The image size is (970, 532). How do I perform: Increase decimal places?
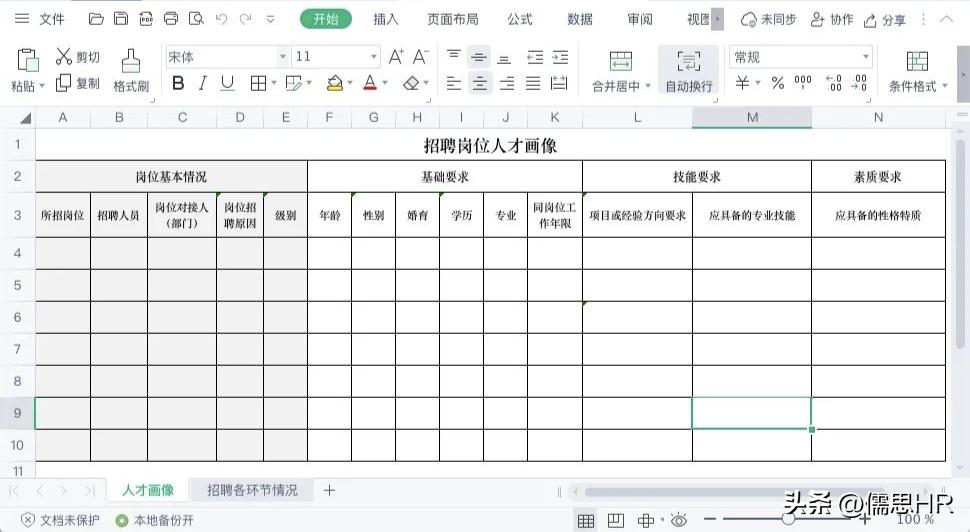click(x=834, y=82)
